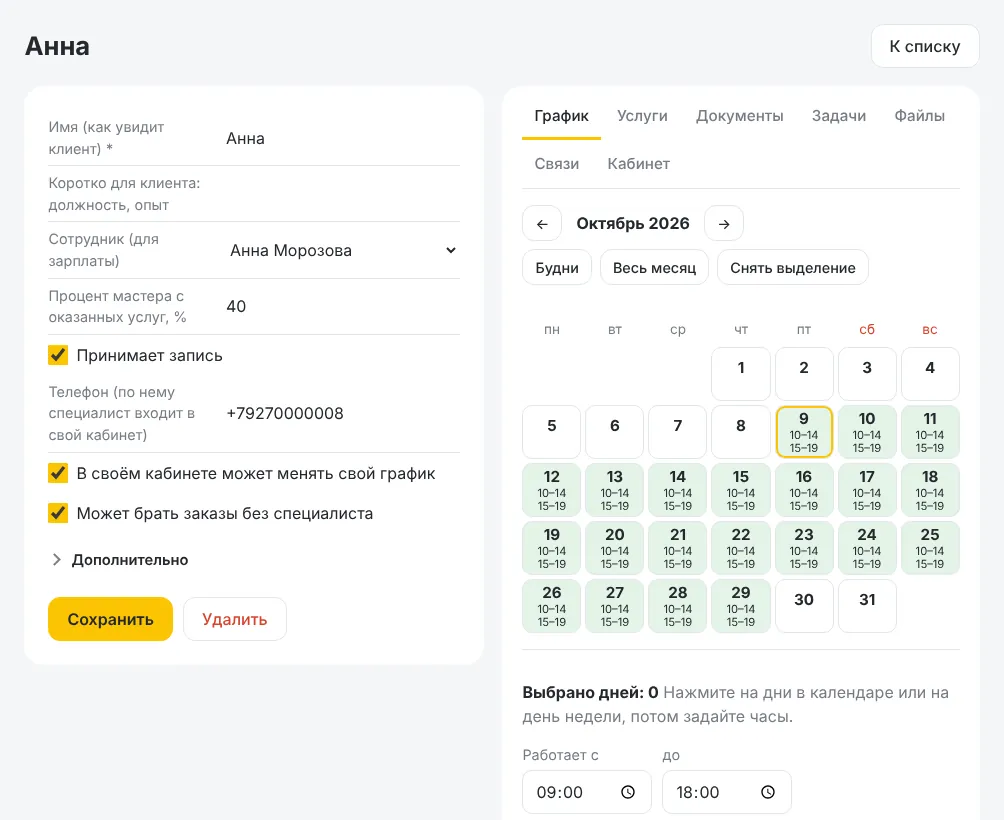This screenshot has height=820, width=1004.
Task: Select the 'График' tab
Action: point(562,116)
